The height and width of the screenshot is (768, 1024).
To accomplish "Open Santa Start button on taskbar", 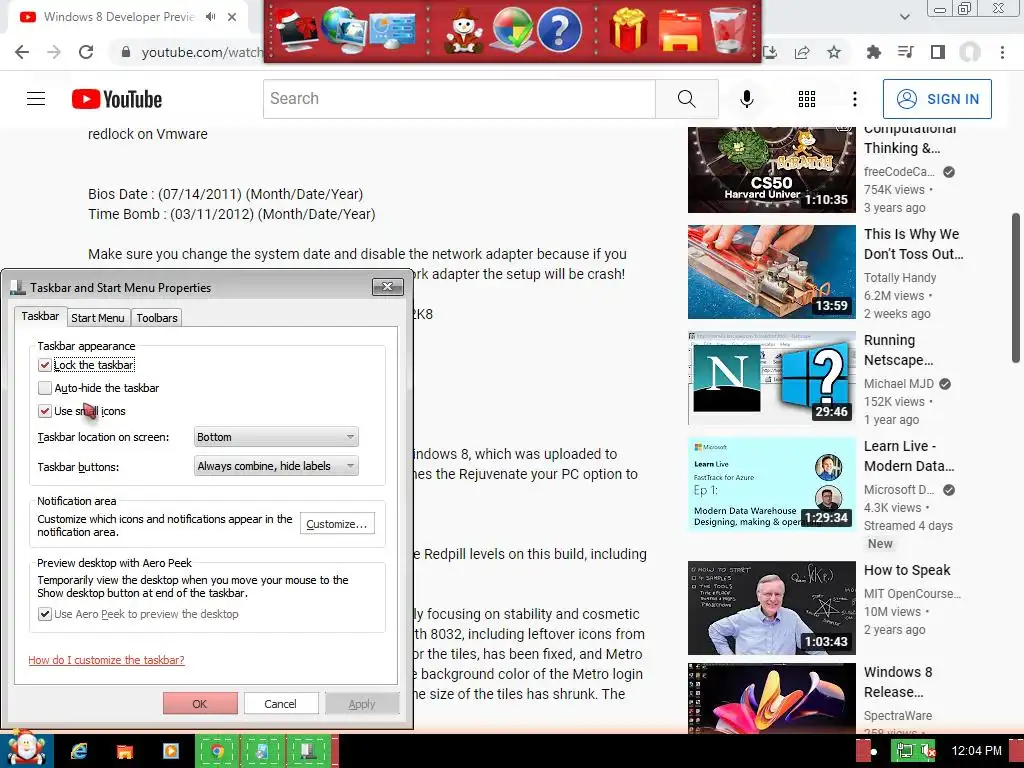I will 25,749.
